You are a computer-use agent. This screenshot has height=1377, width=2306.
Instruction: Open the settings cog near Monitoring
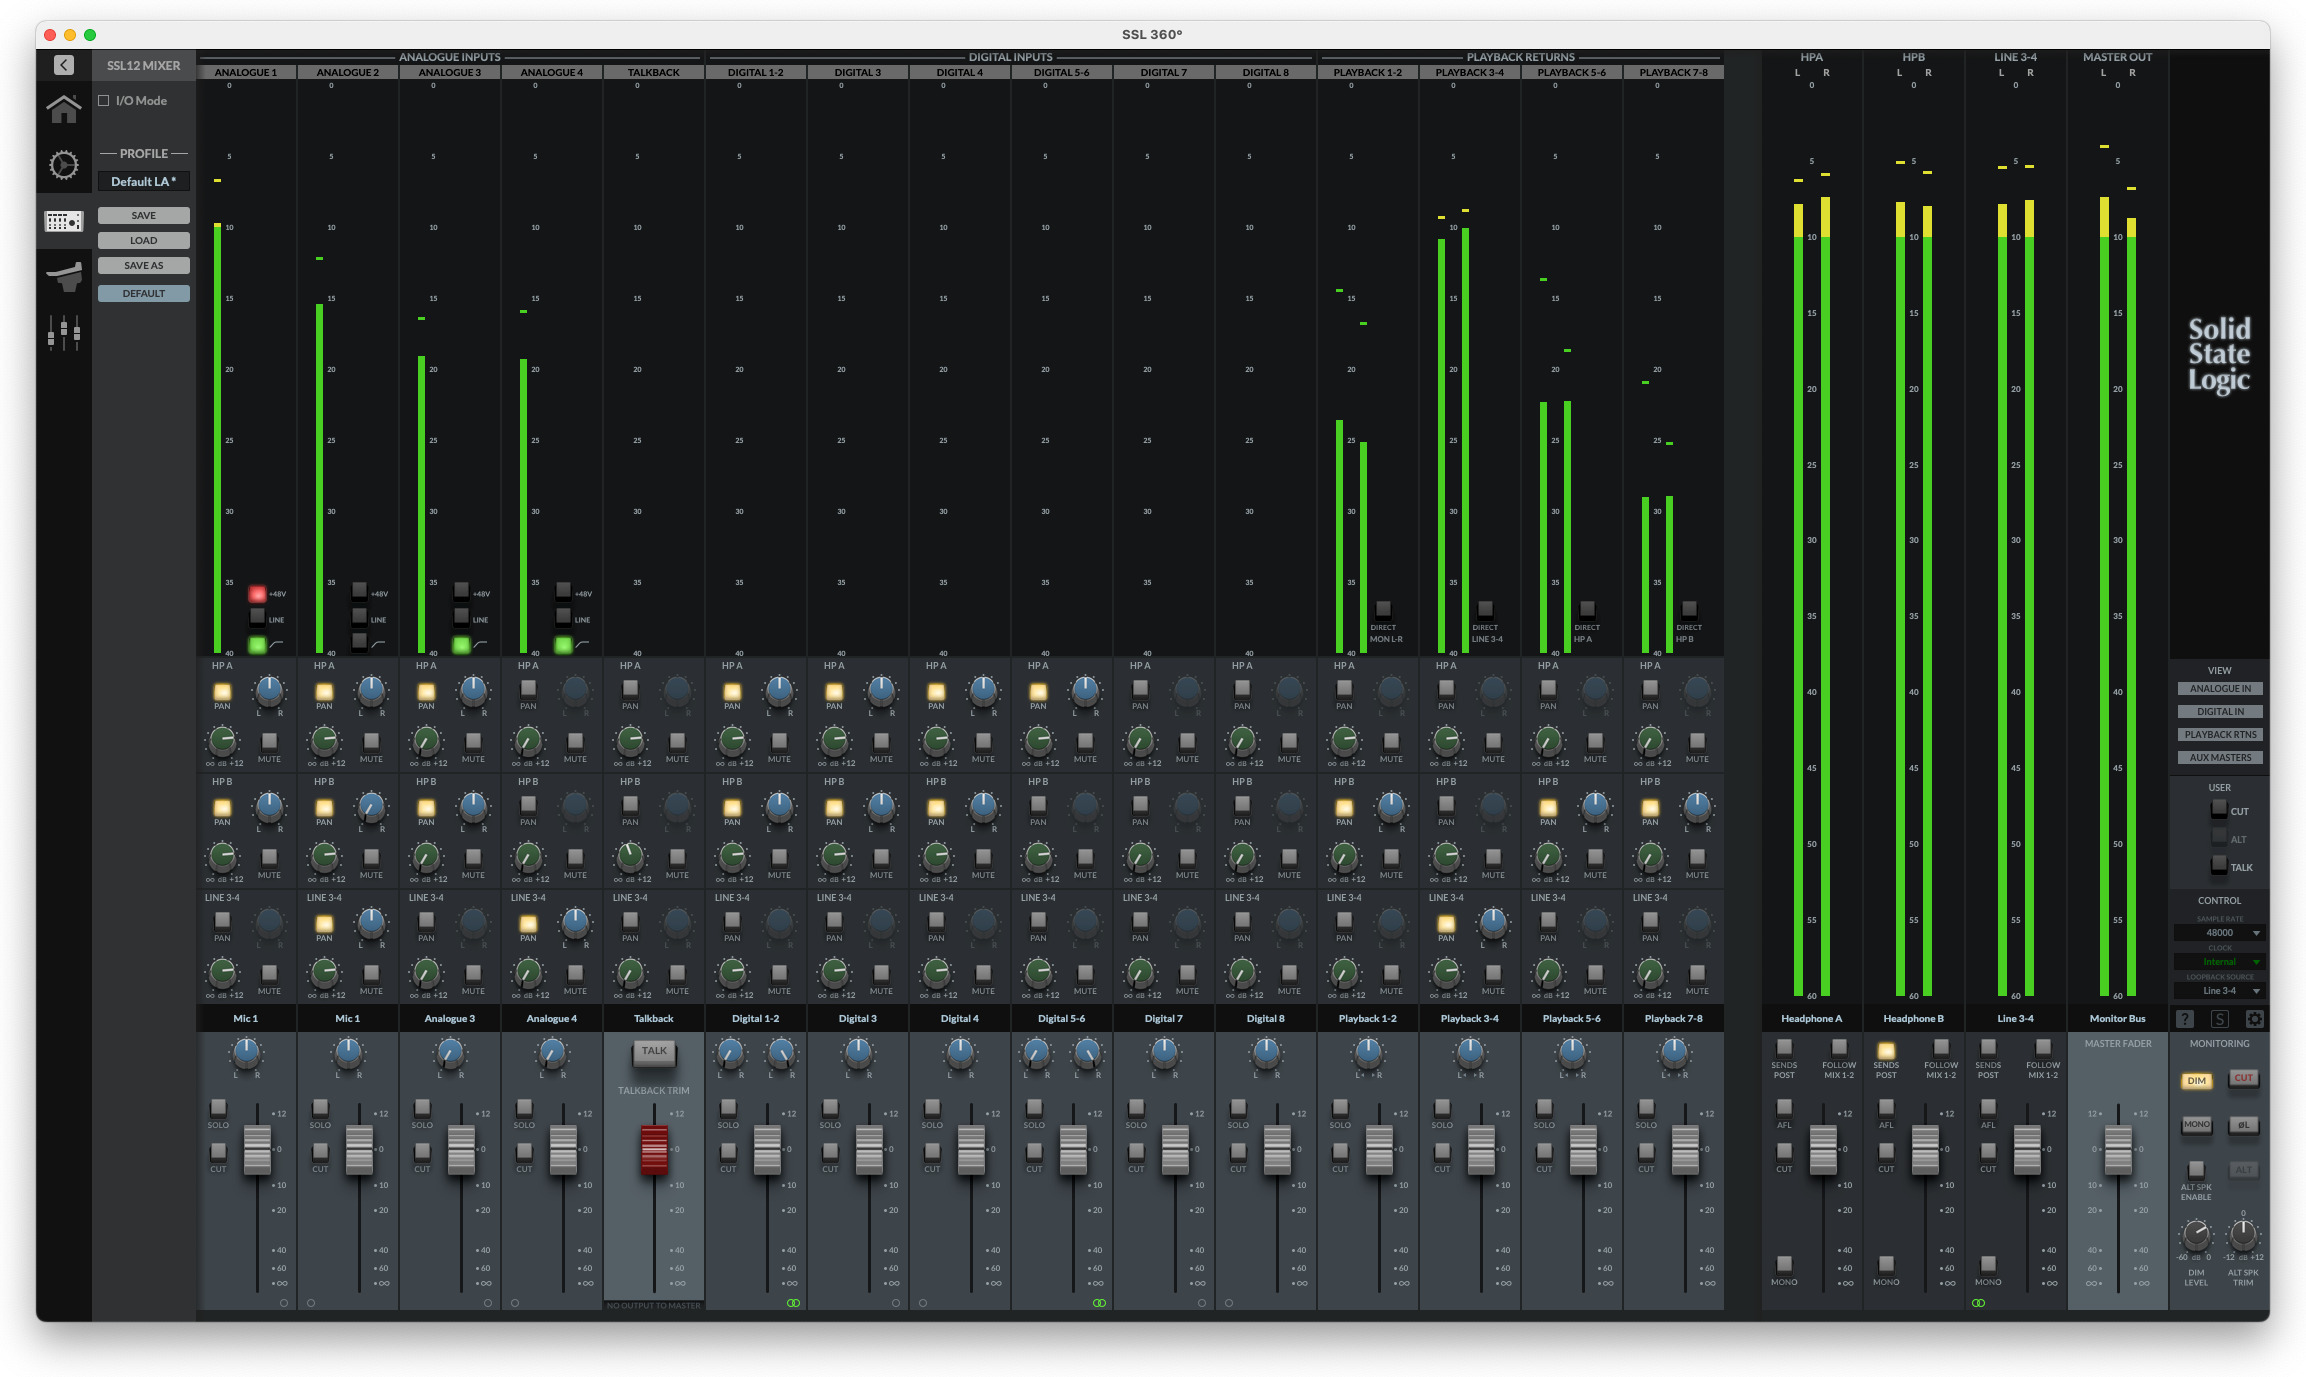[2254, 1019]
